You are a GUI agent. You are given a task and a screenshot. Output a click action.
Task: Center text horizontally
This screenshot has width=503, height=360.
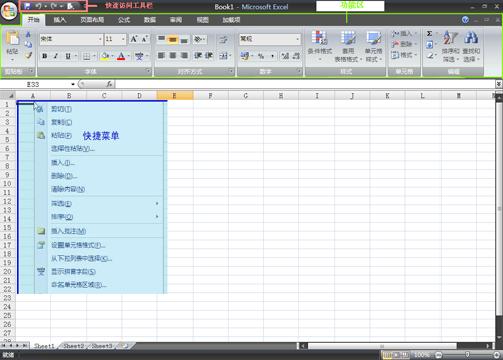pyautogui.click(x=172, y=55)
